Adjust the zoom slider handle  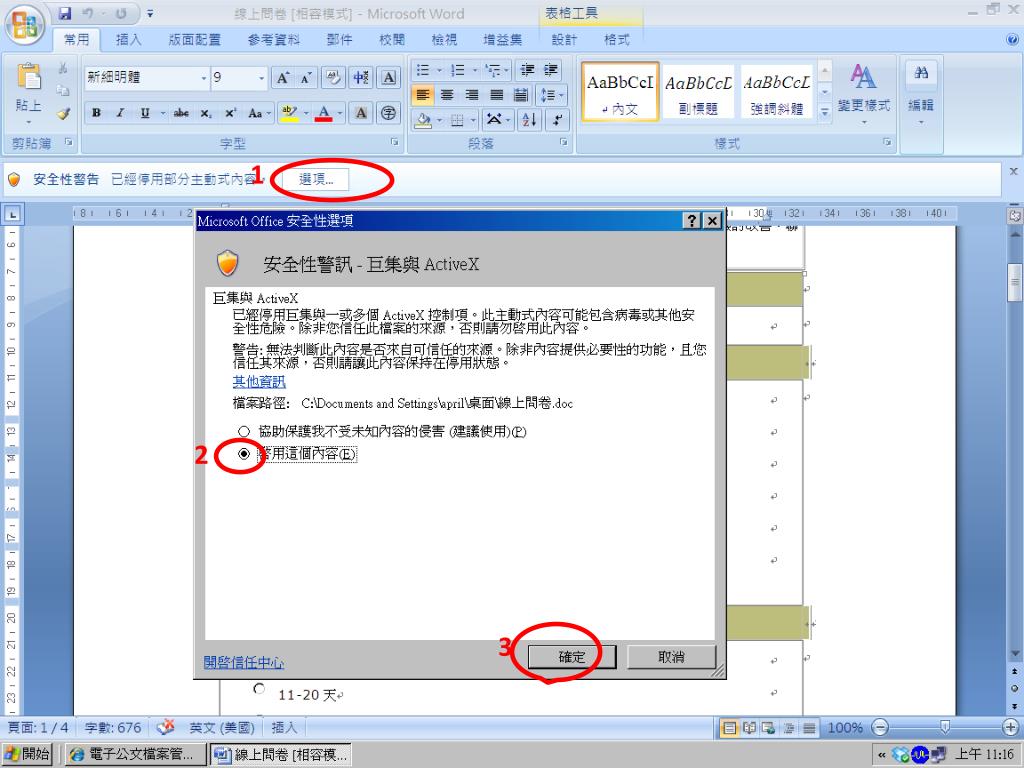944,727
